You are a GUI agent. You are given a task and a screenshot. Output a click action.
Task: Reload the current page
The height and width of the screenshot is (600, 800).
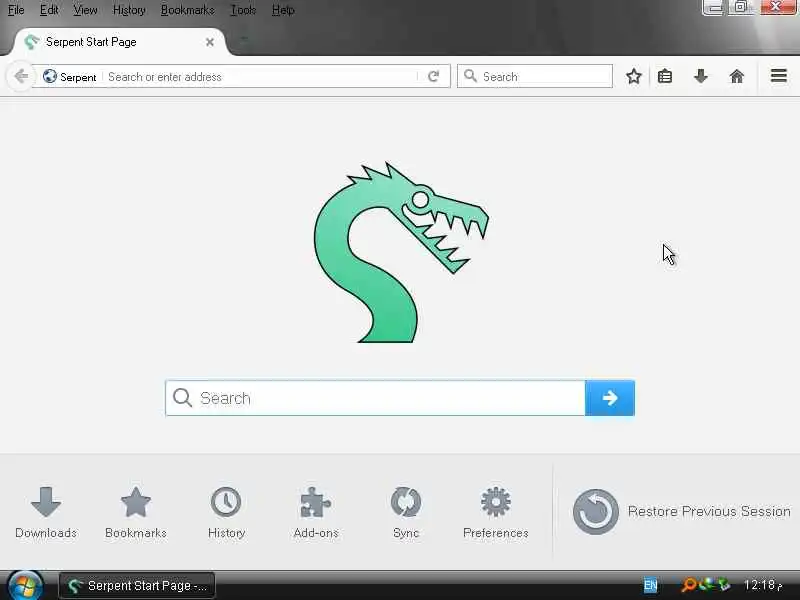pyautogui.click(x=434, y=77)
